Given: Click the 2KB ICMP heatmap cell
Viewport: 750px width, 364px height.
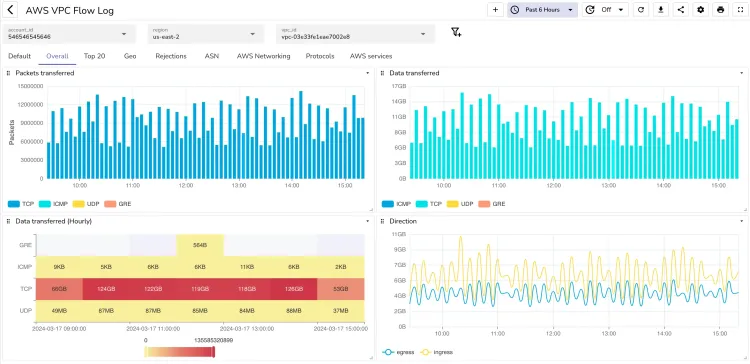Looking at the screenshot, I should tap(341, 267).
